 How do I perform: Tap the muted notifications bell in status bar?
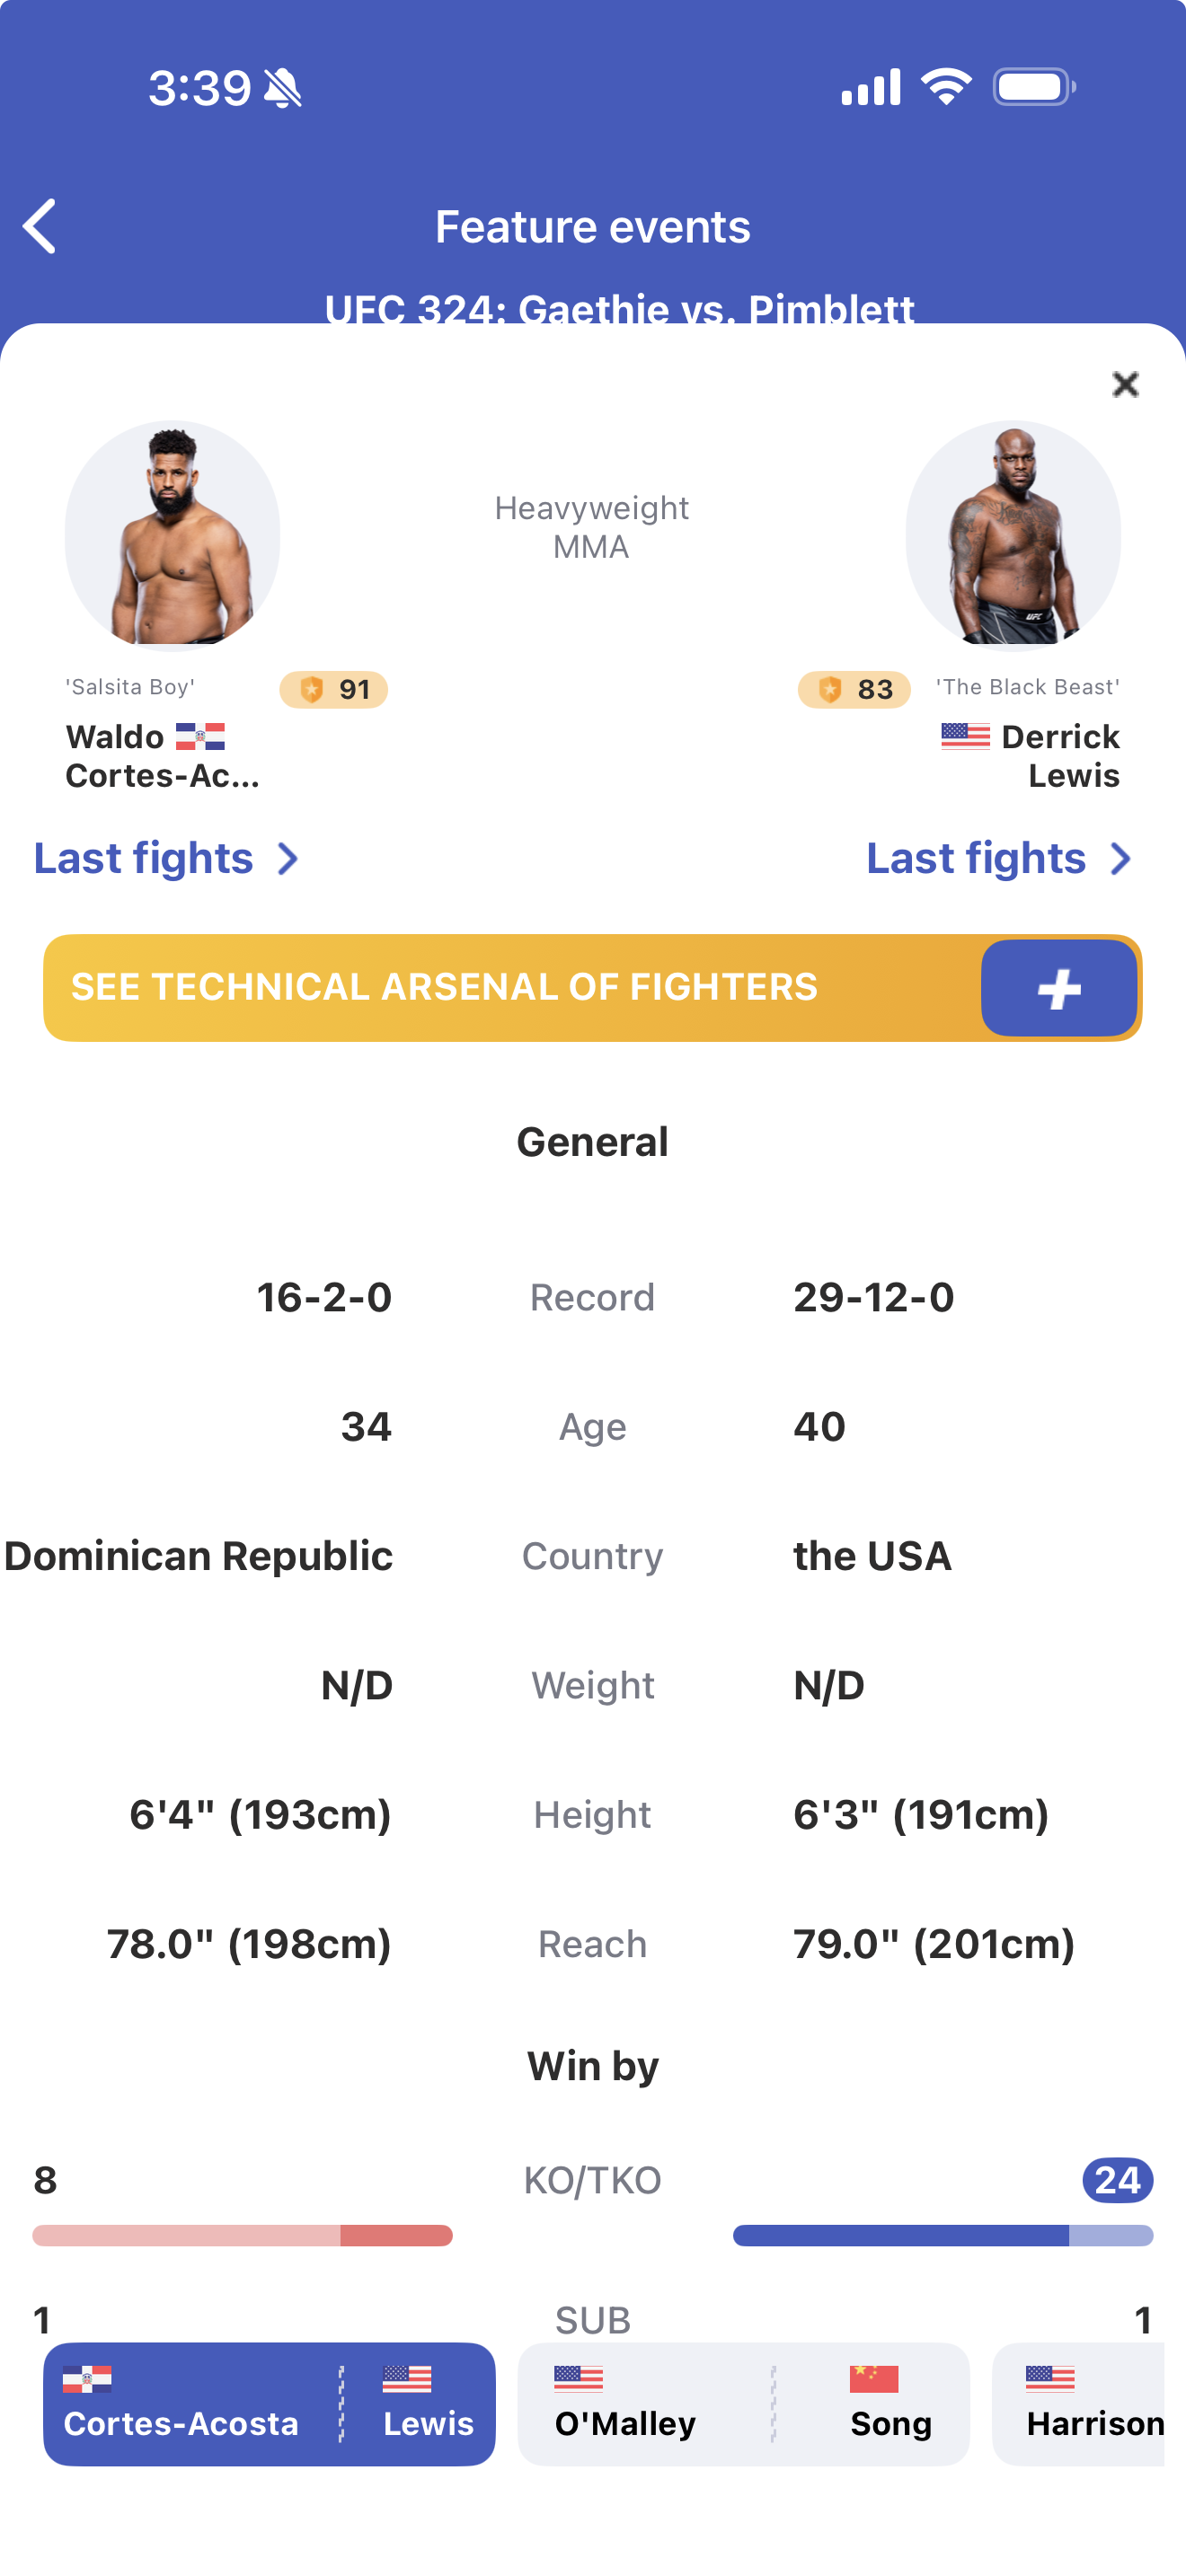point(284,87)
